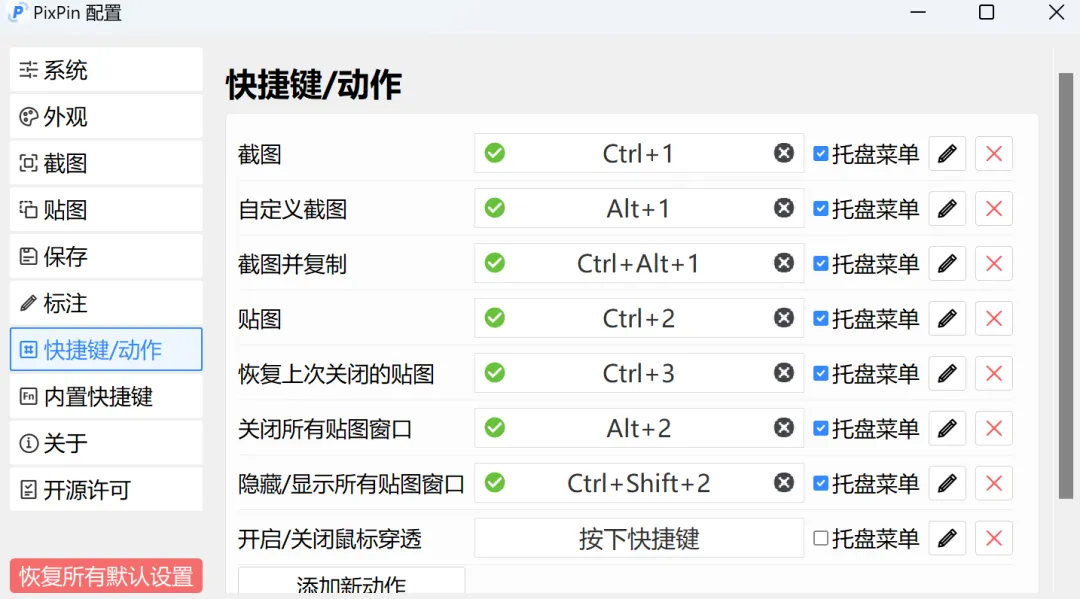
Task: Click the 恢复上次关闭的贴图 action label
Action: [336, 374]
